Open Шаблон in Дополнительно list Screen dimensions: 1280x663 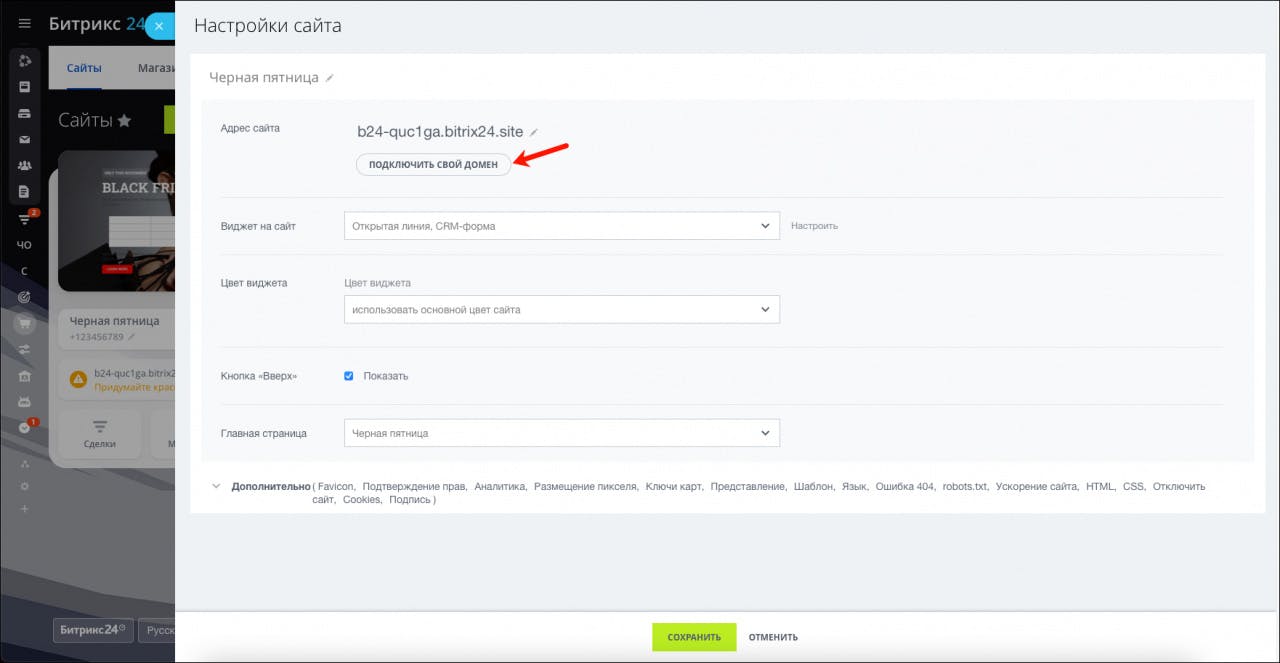815,487
